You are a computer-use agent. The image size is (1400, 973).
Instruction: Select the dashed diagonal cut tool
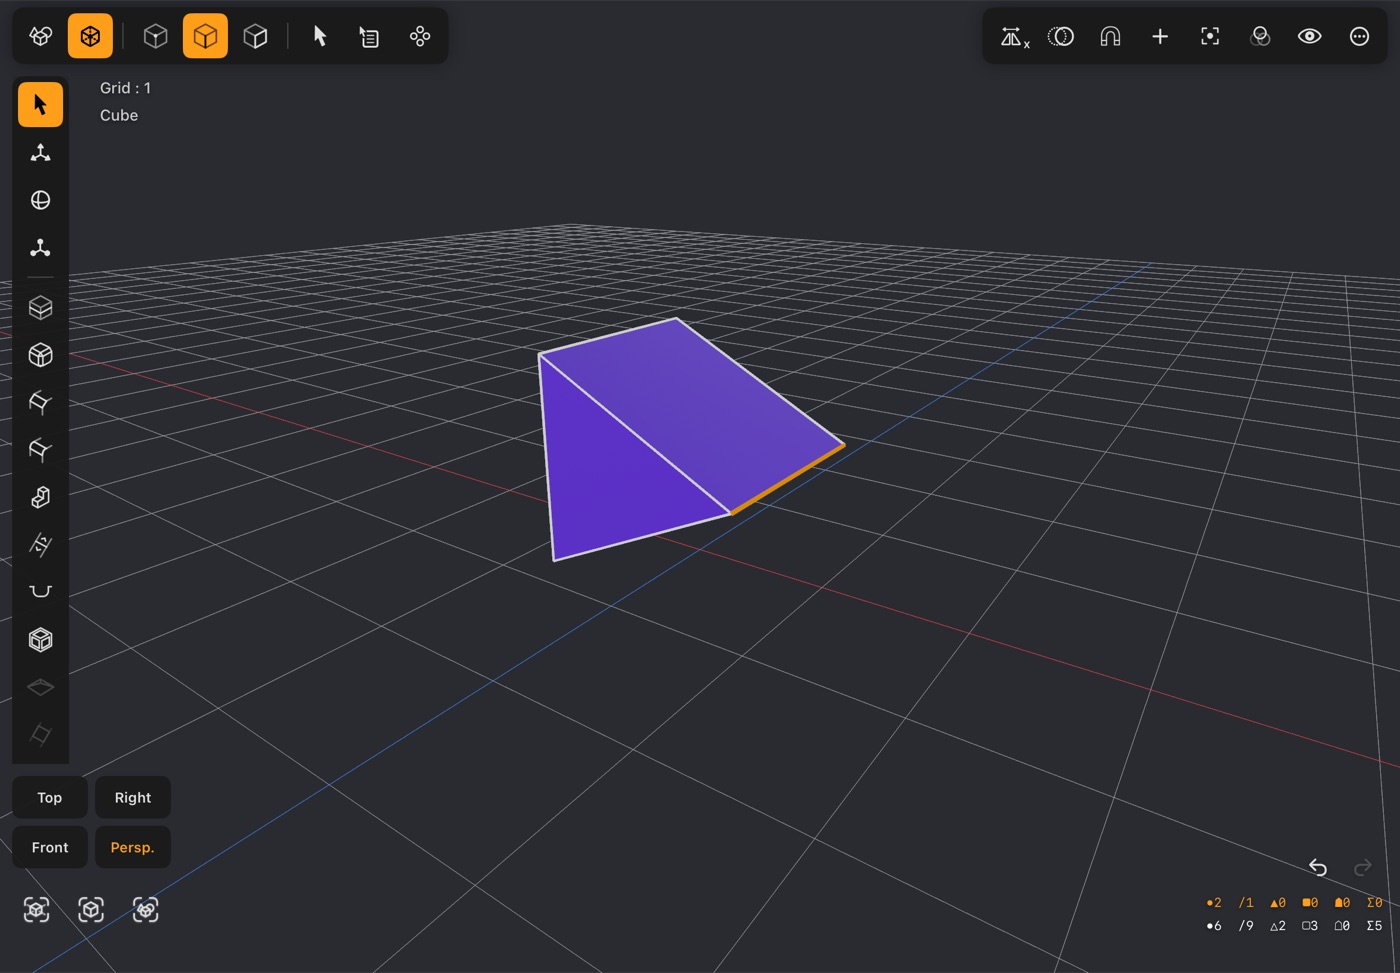[x=40, y=545]
